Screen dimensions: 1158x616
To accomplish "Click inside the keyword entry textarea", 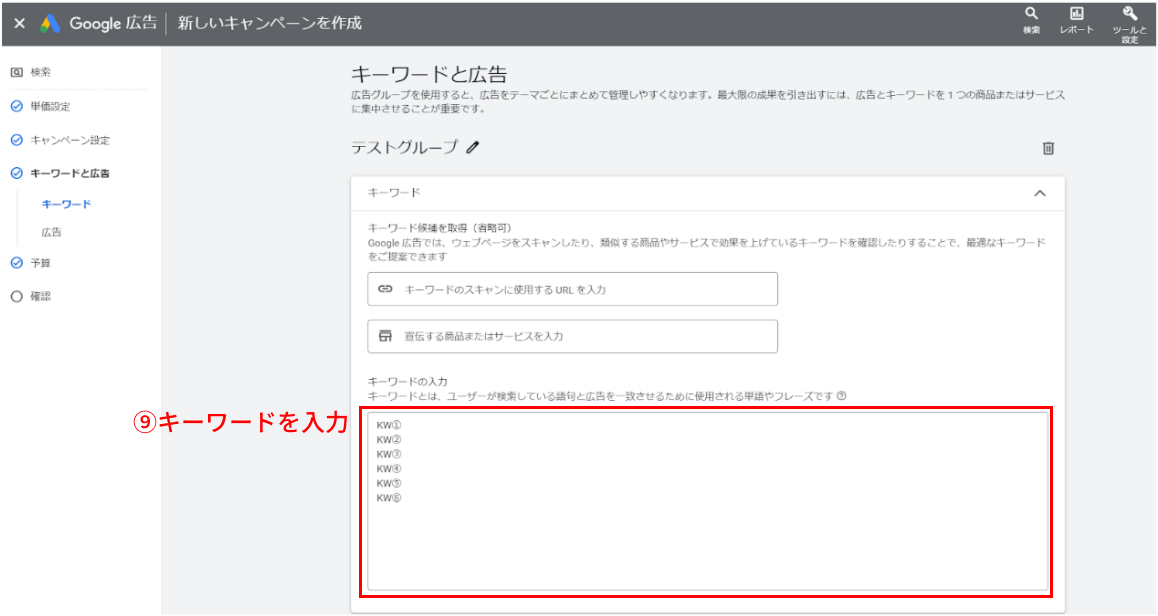I will coord(708,502).
